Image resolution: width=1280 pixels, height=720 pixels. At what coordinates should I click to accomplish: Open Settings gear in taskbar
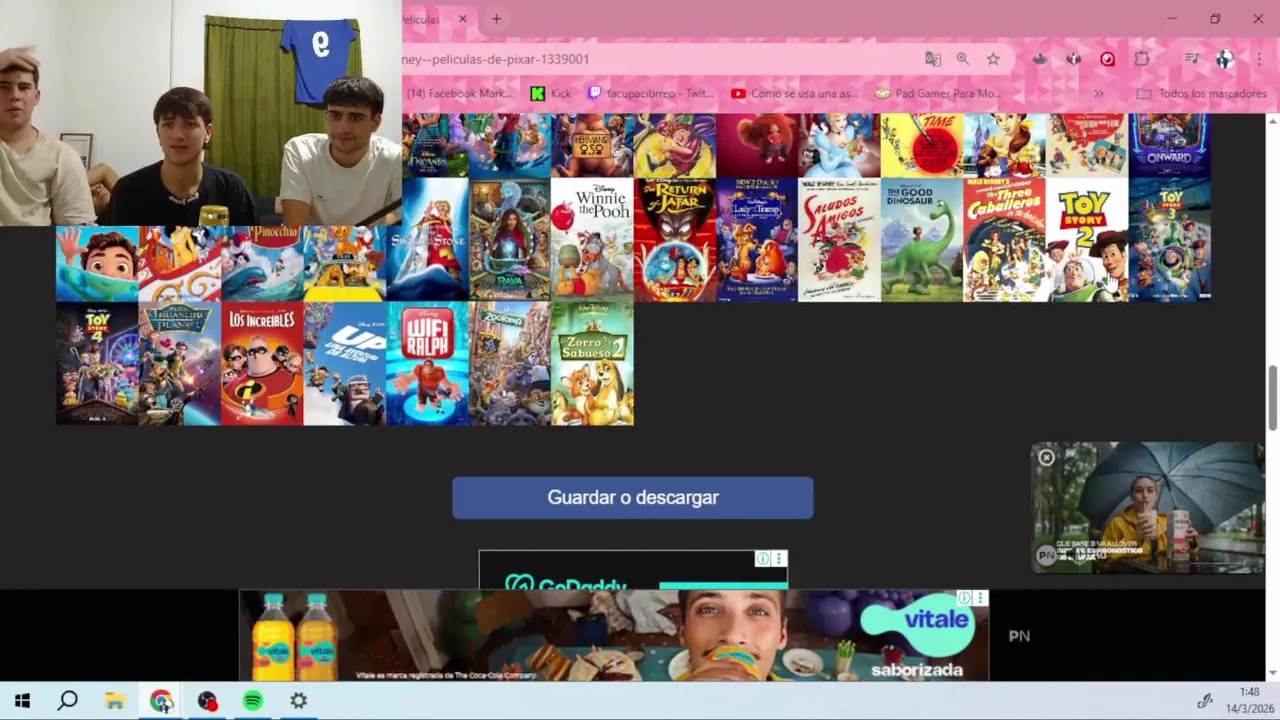pyautogui.click(x=299, y=701)
